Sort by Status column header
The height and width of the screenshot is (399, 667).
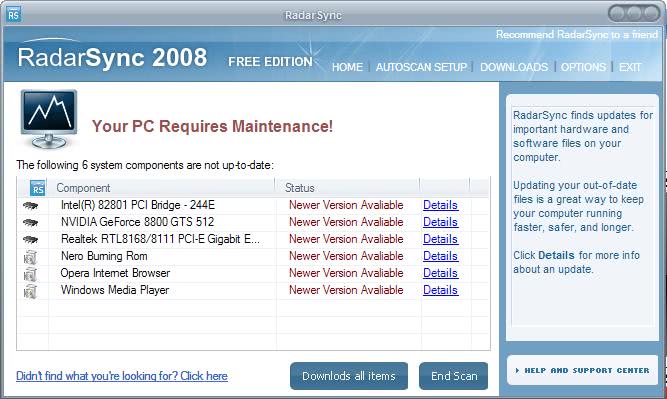point(299,188)
